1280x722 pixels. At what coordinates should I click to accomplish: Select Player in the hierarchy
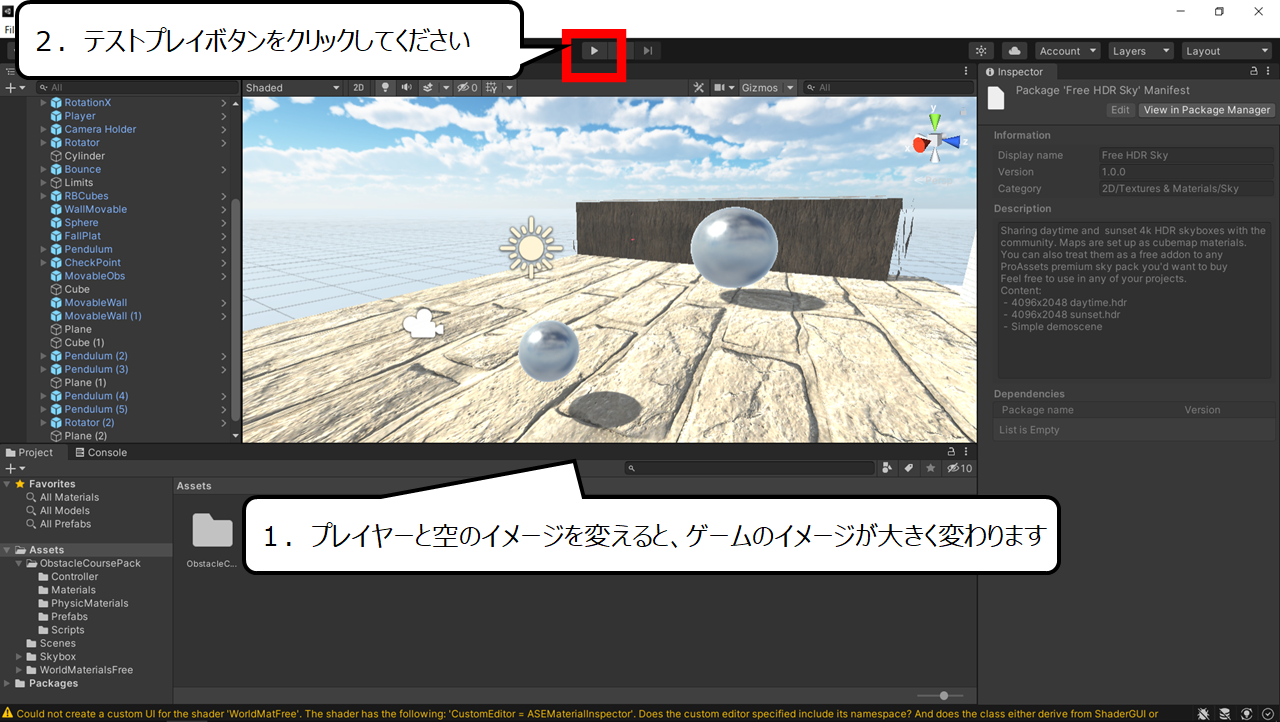coord(80,116)
